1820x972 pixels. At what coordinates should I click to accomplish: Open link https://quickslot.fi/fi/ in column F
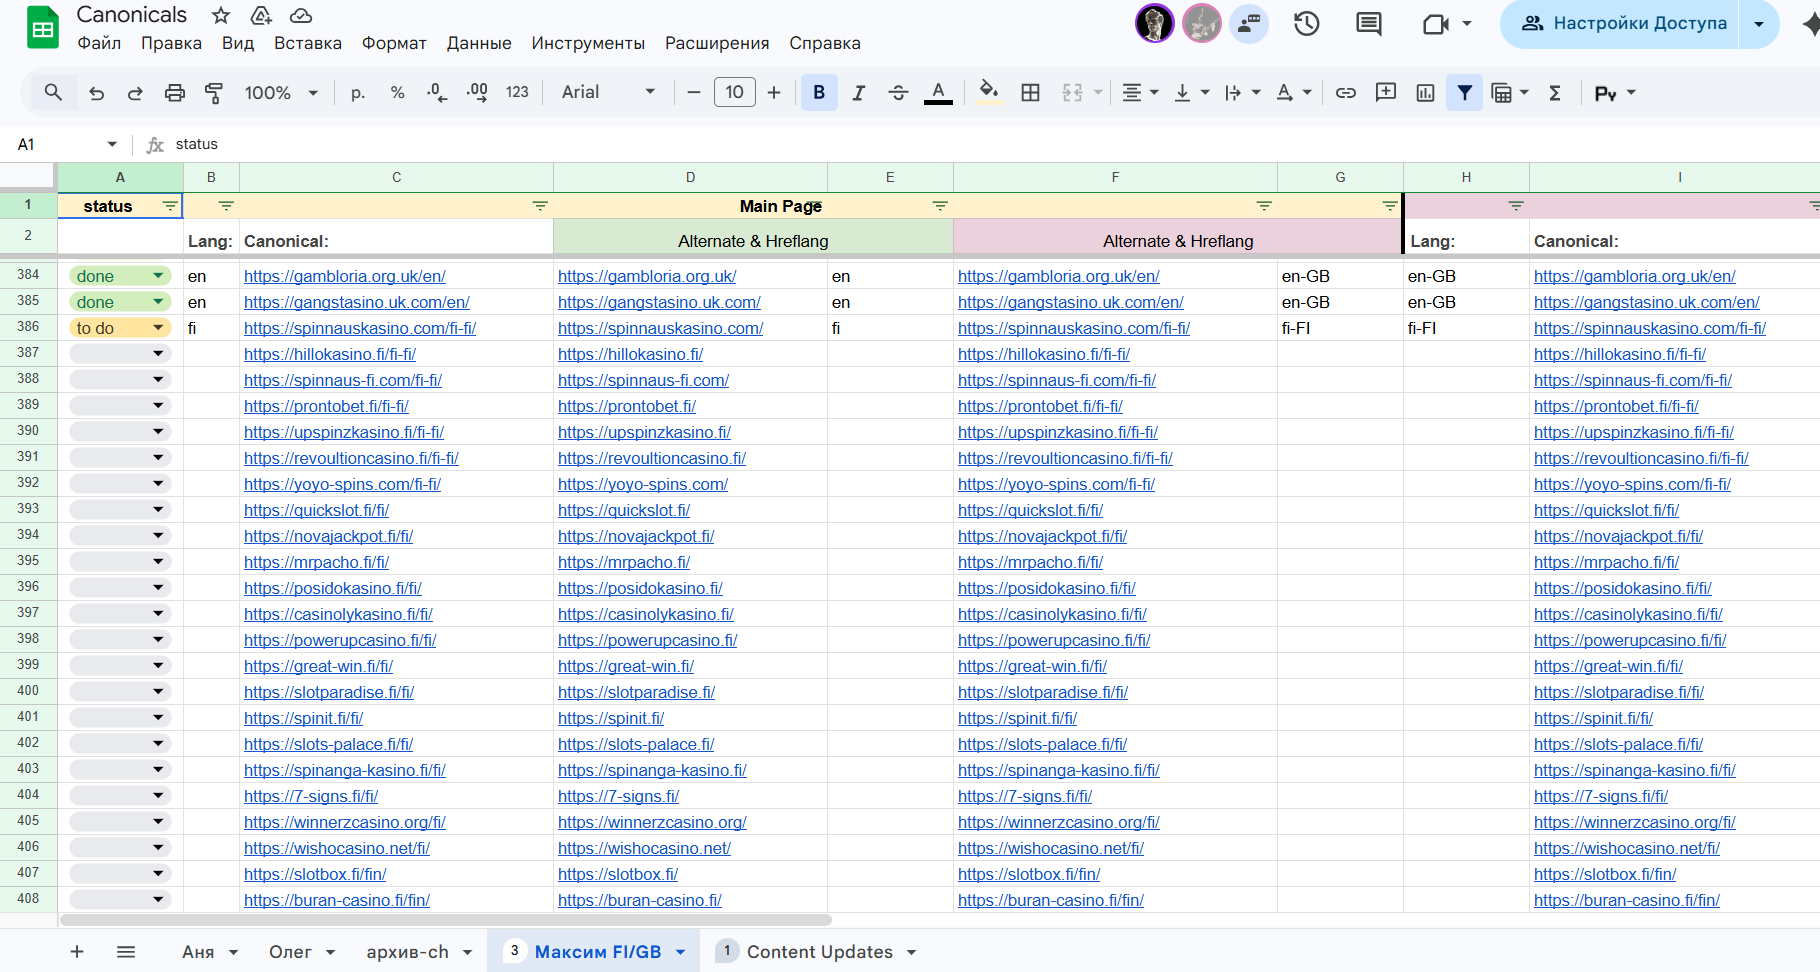click(1030, 511)
